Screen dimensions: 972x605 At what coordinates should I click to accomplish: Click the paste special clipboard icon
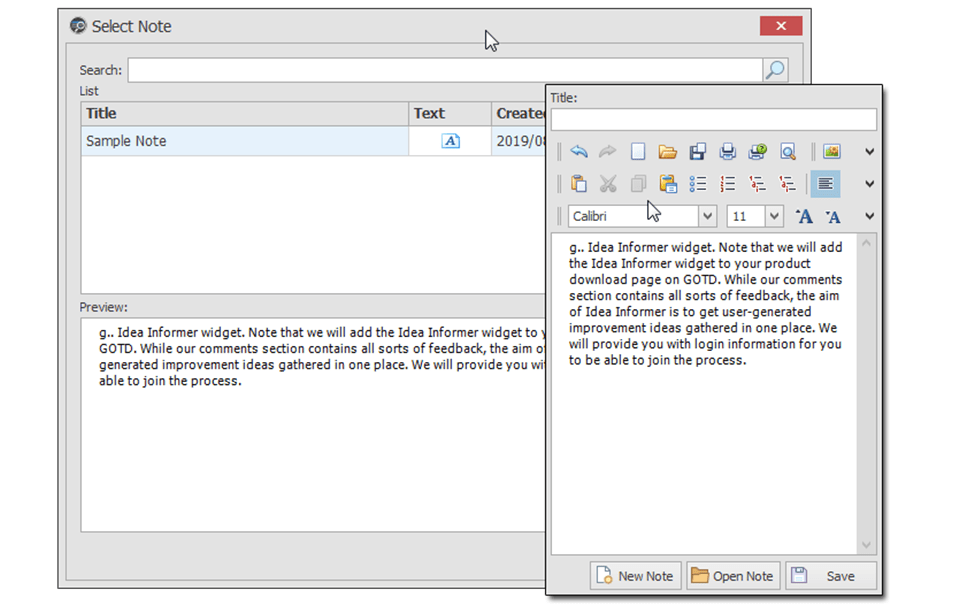[x=667, y=183]
